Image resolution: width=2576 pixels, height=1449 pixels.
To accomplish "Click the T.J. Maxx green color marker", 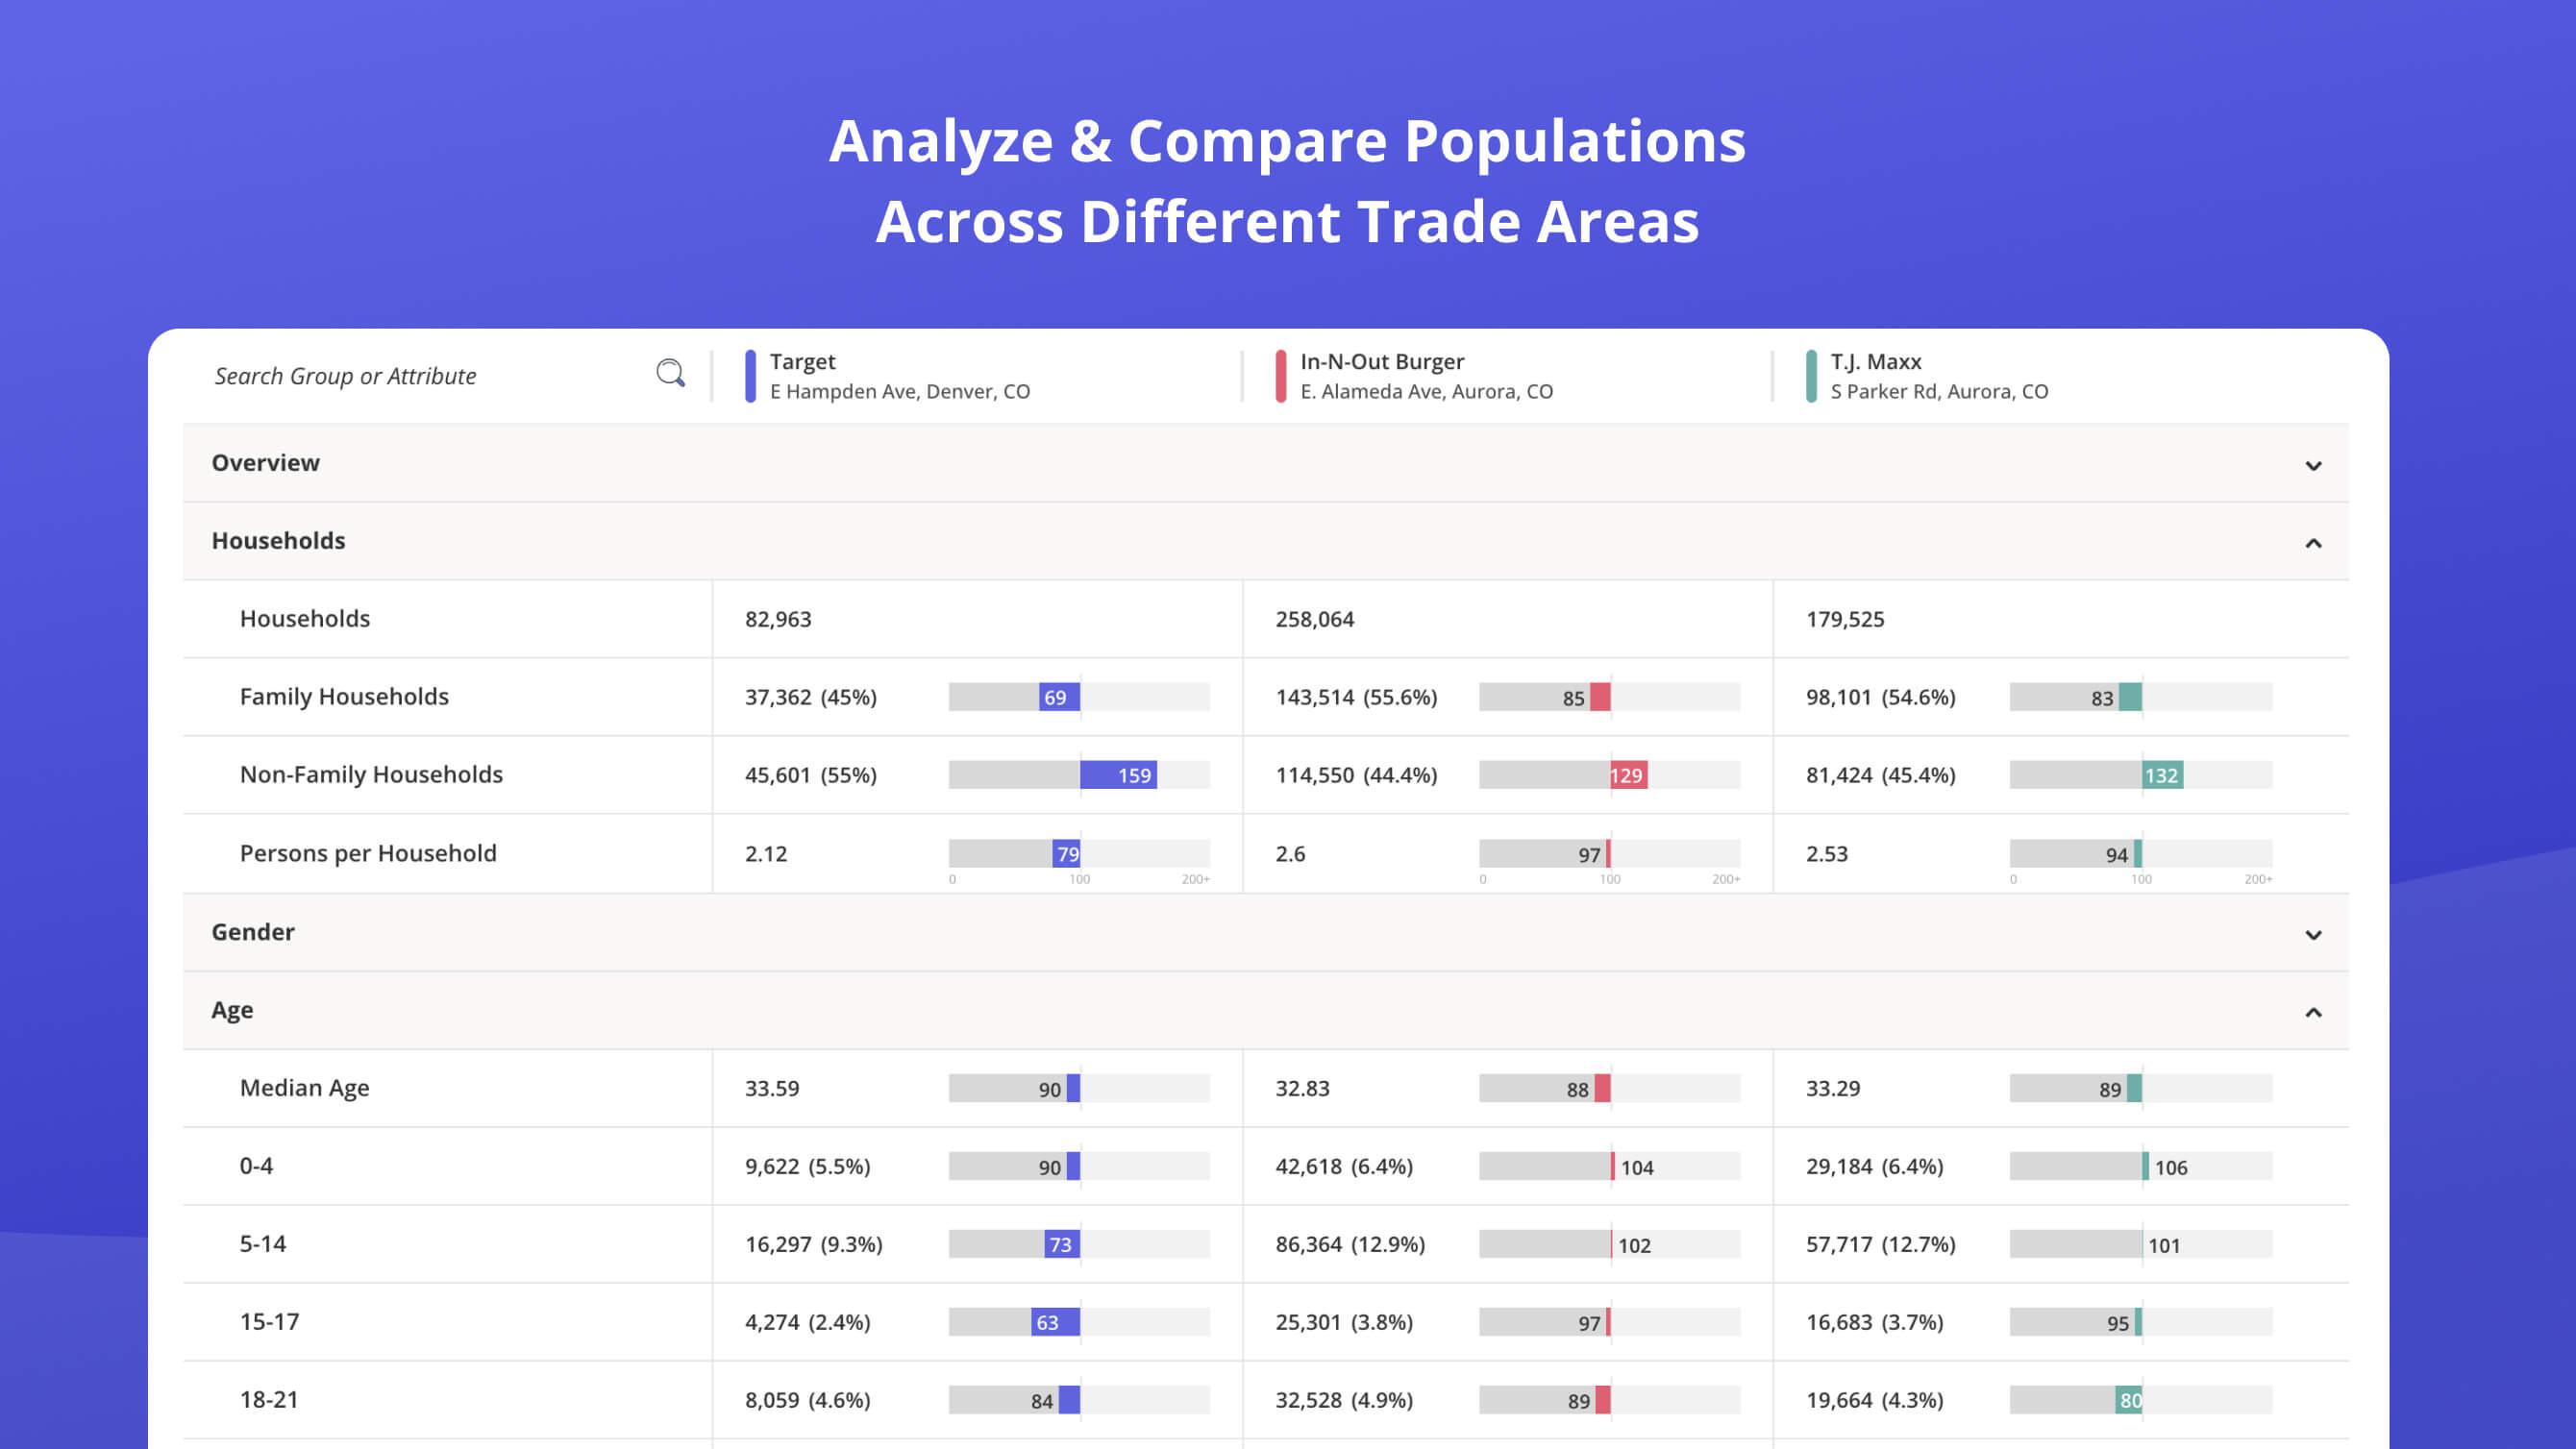I will tap(1811, 376).
